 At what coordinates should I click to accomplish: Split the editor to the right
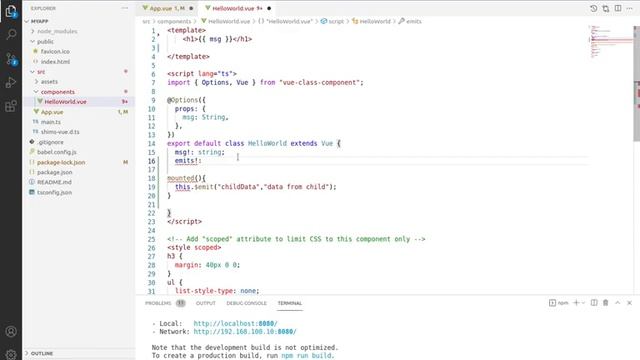618,8
